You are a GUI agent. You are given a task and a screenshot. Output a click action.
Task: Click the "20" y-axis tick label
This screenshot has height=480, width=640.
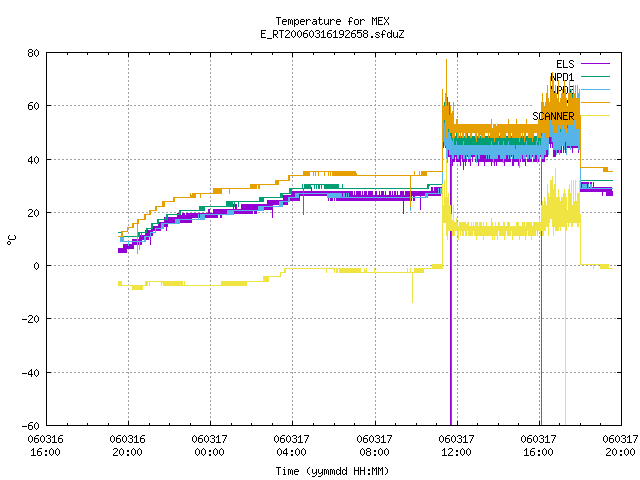(33, 213)
